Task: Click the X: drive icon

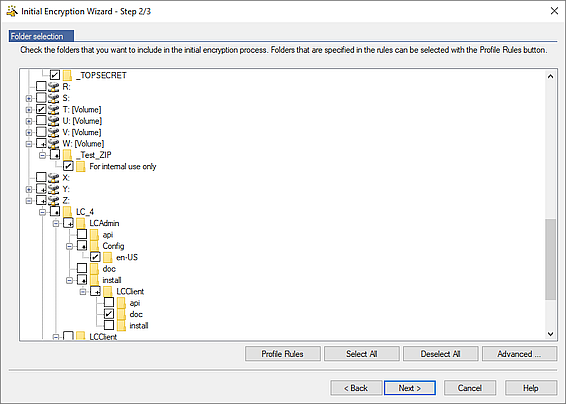Action: click(x=54, y=177)
